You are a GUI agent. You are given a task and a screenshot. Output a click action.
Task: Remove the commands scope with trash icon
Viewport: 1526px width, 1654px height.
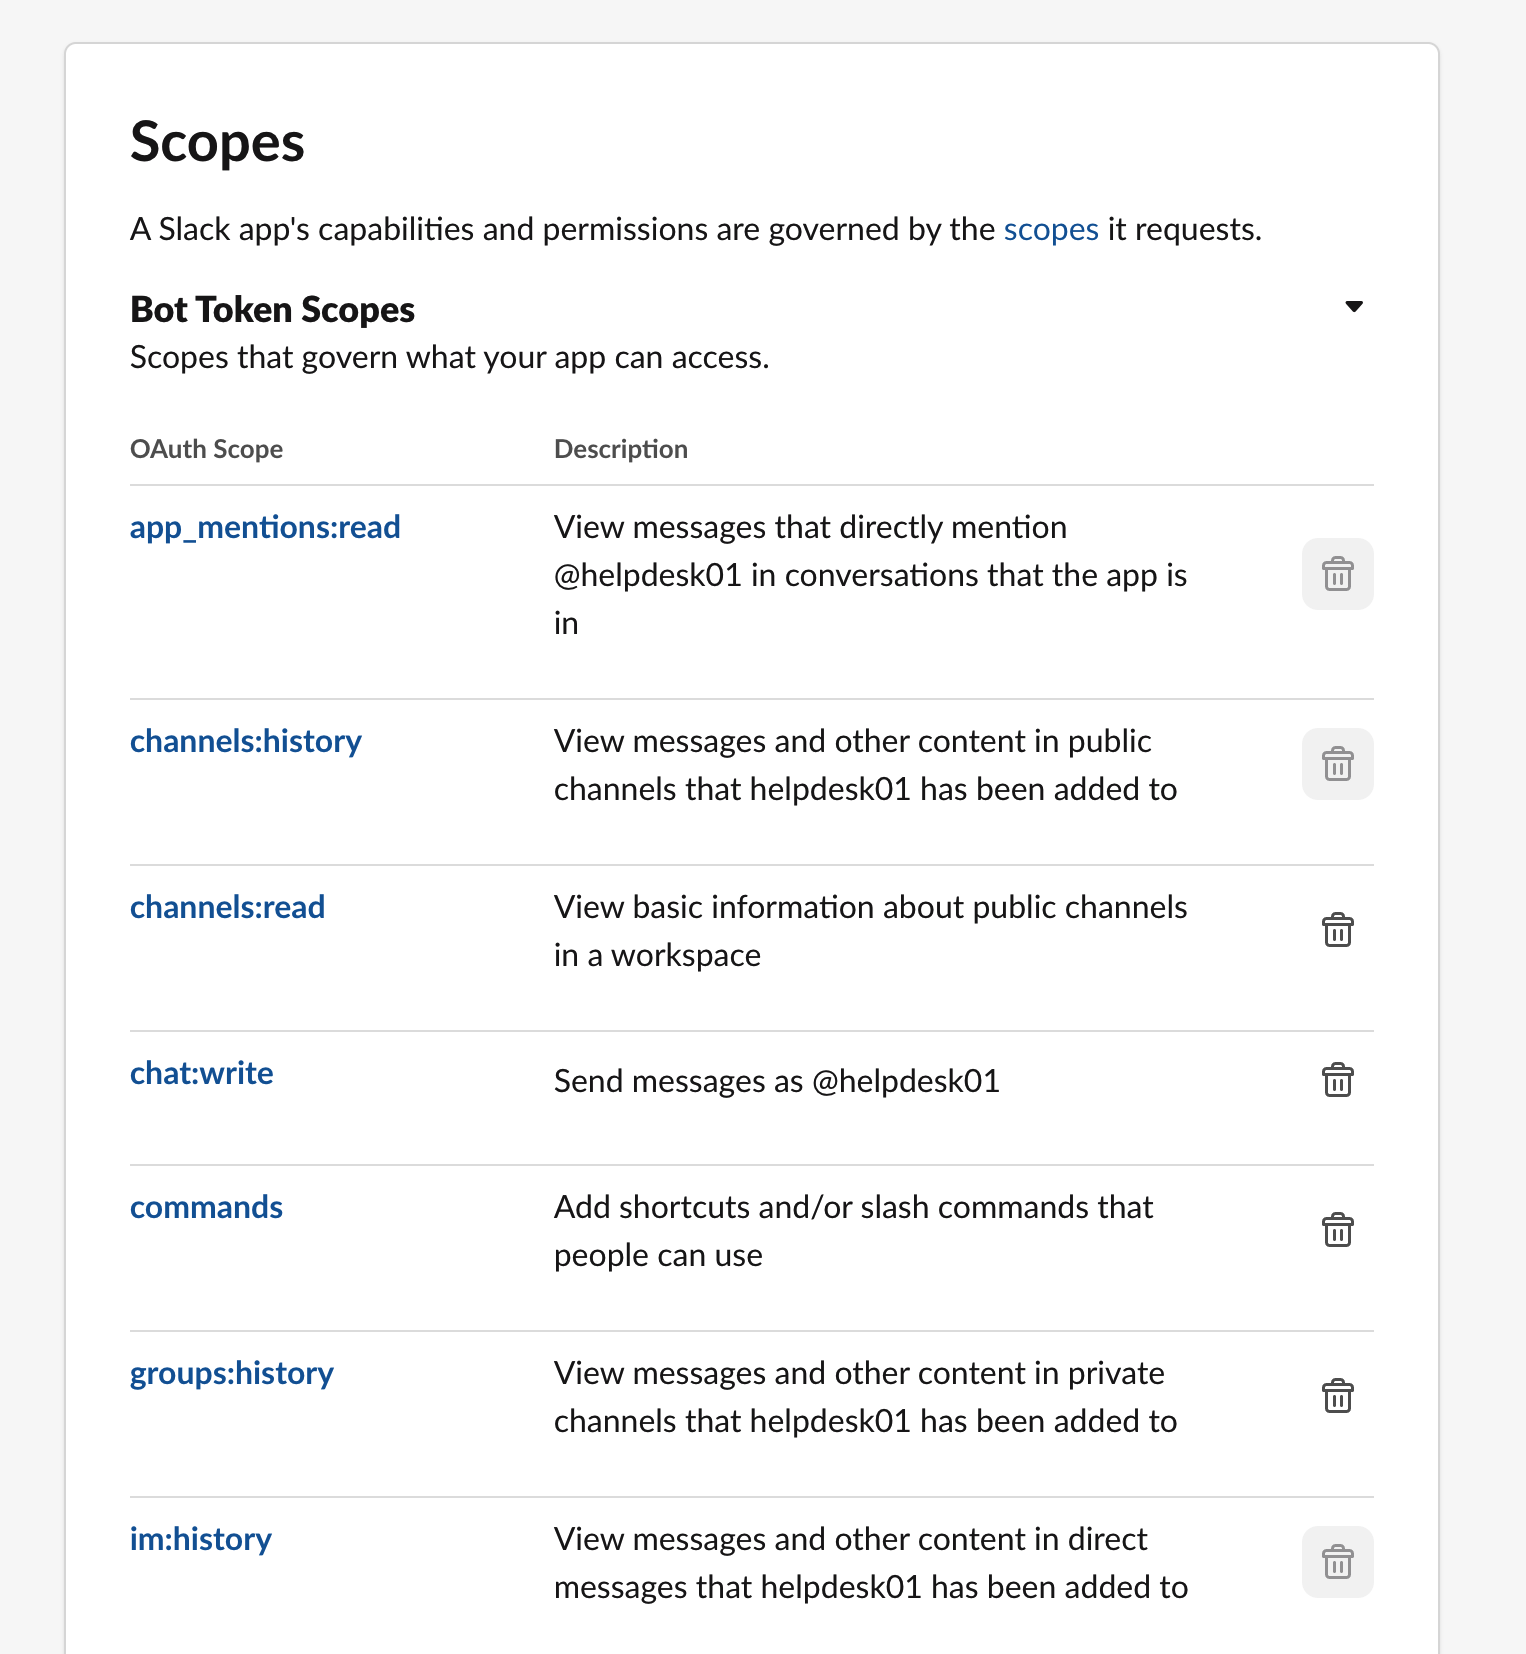tap(1337, 1230)
